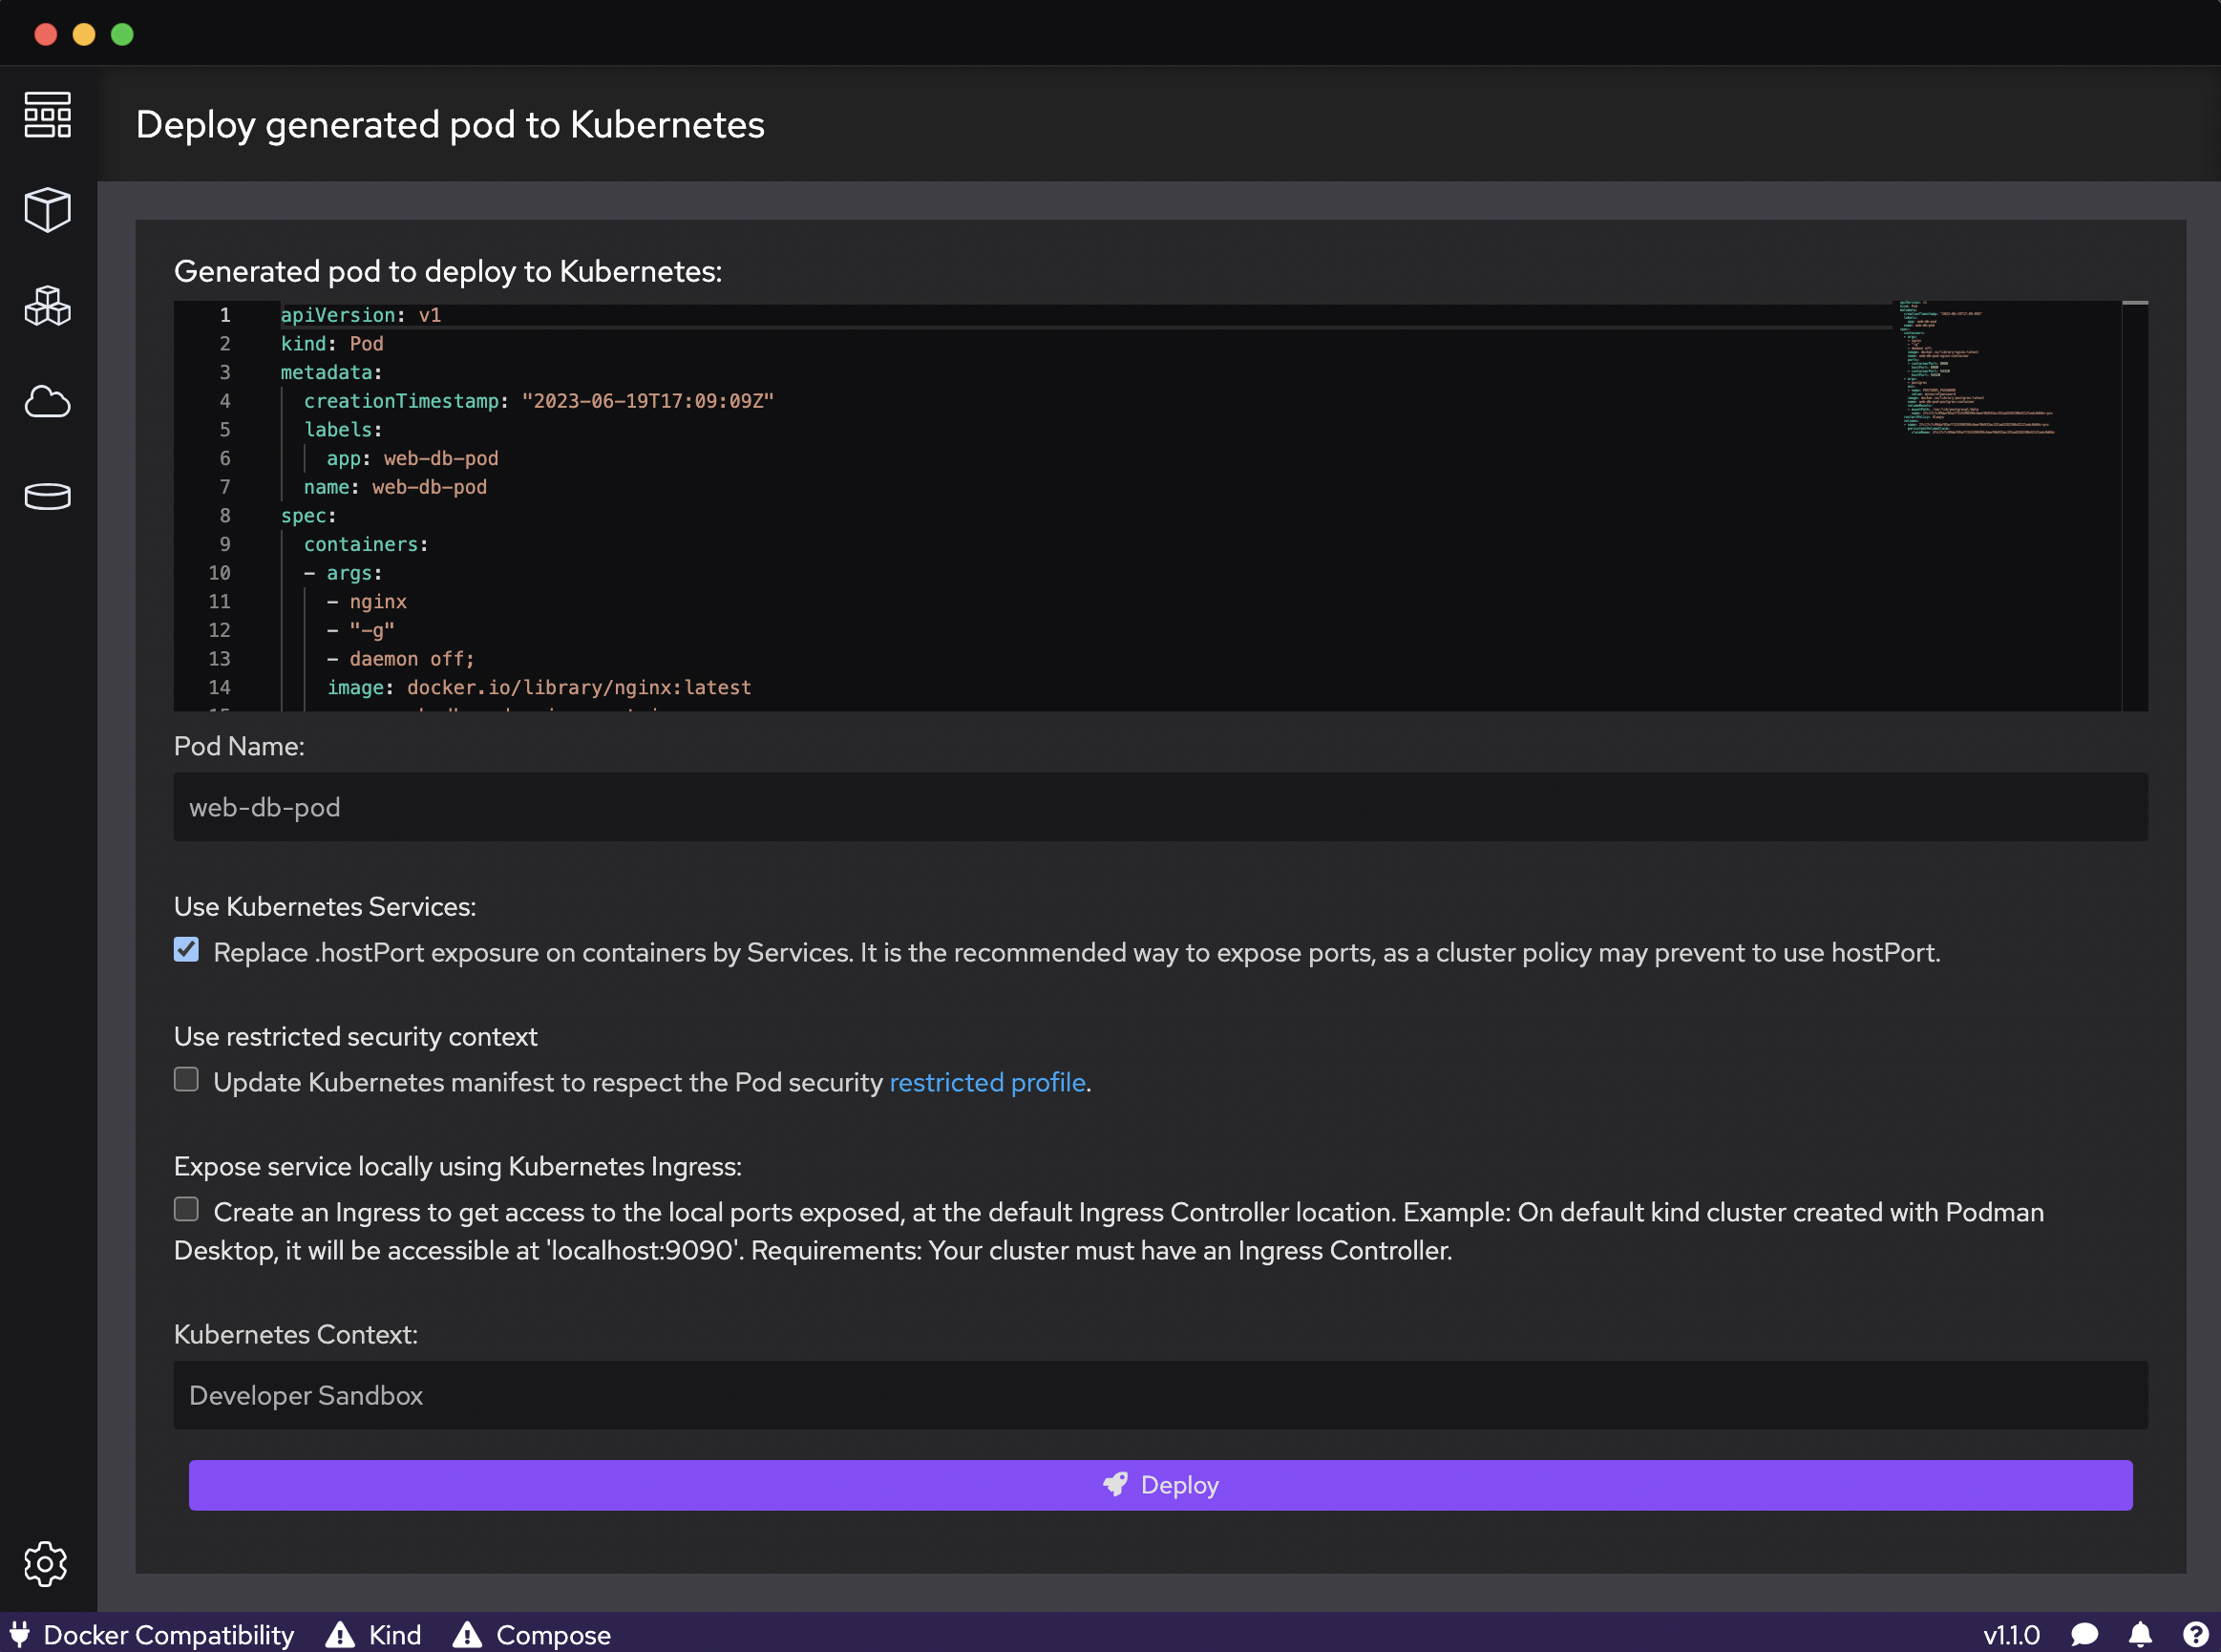Click the Podman icon near Docker Compatibility
2221x1652 pixels.
[x=22, y=1634]
